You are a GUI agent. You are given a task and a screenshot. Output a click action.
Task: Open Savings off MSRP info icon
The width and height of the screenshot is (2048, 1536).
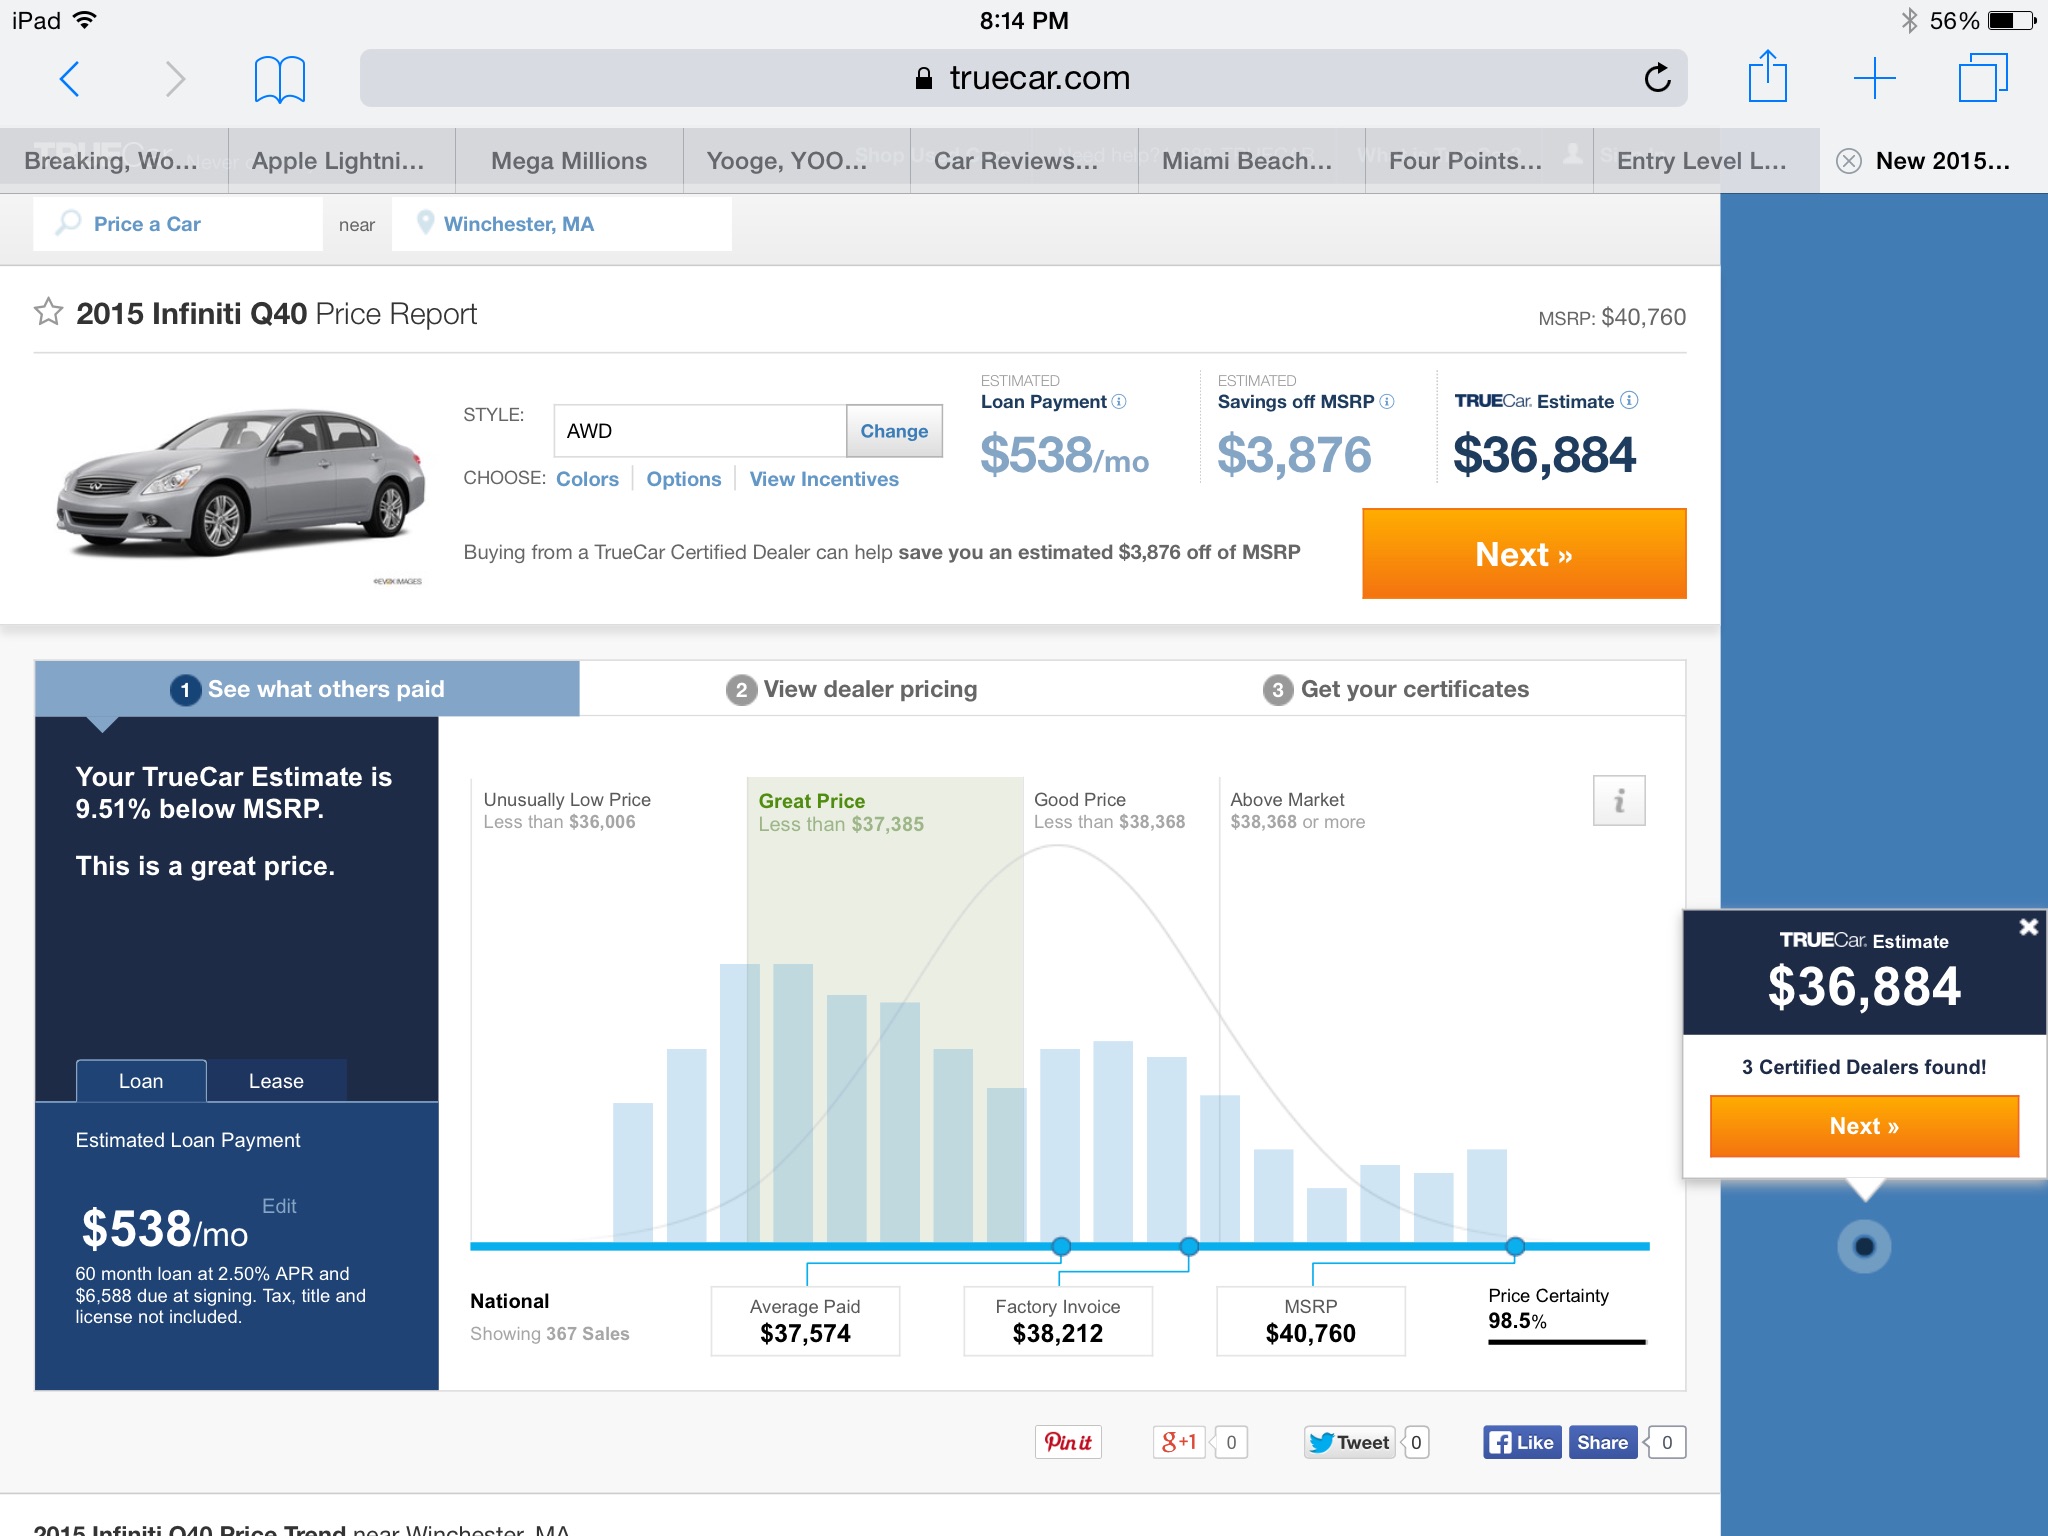click(1386, 401)
